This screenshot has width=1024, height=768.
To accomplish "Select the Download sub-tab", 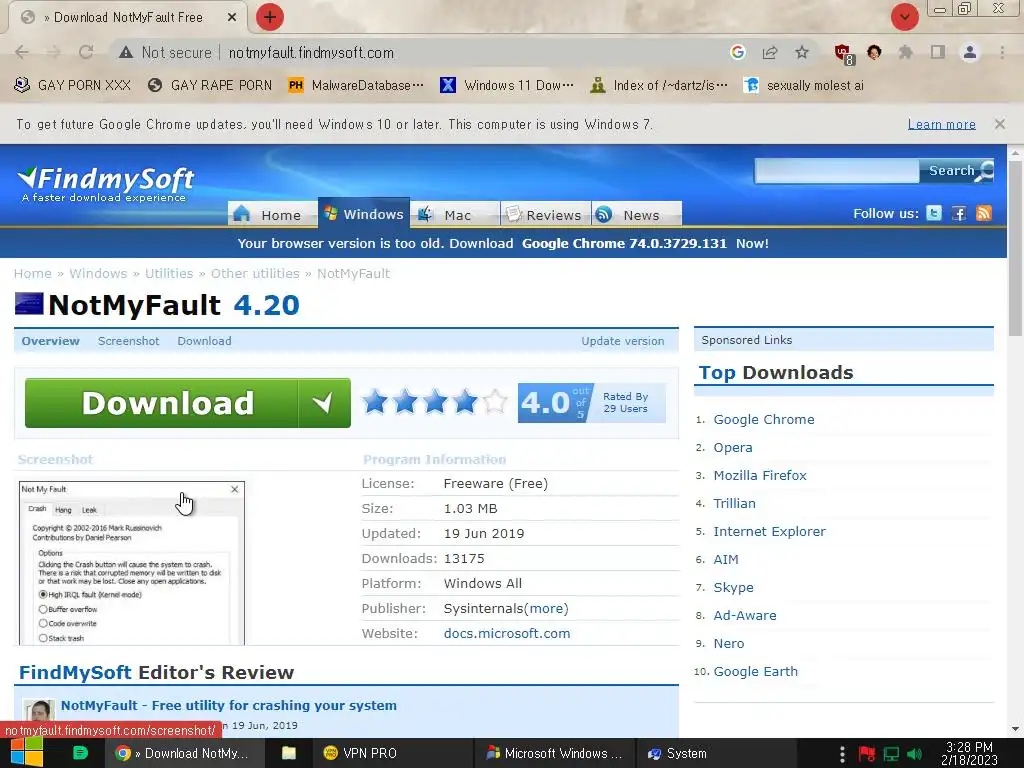I will (x=204, y=341).
